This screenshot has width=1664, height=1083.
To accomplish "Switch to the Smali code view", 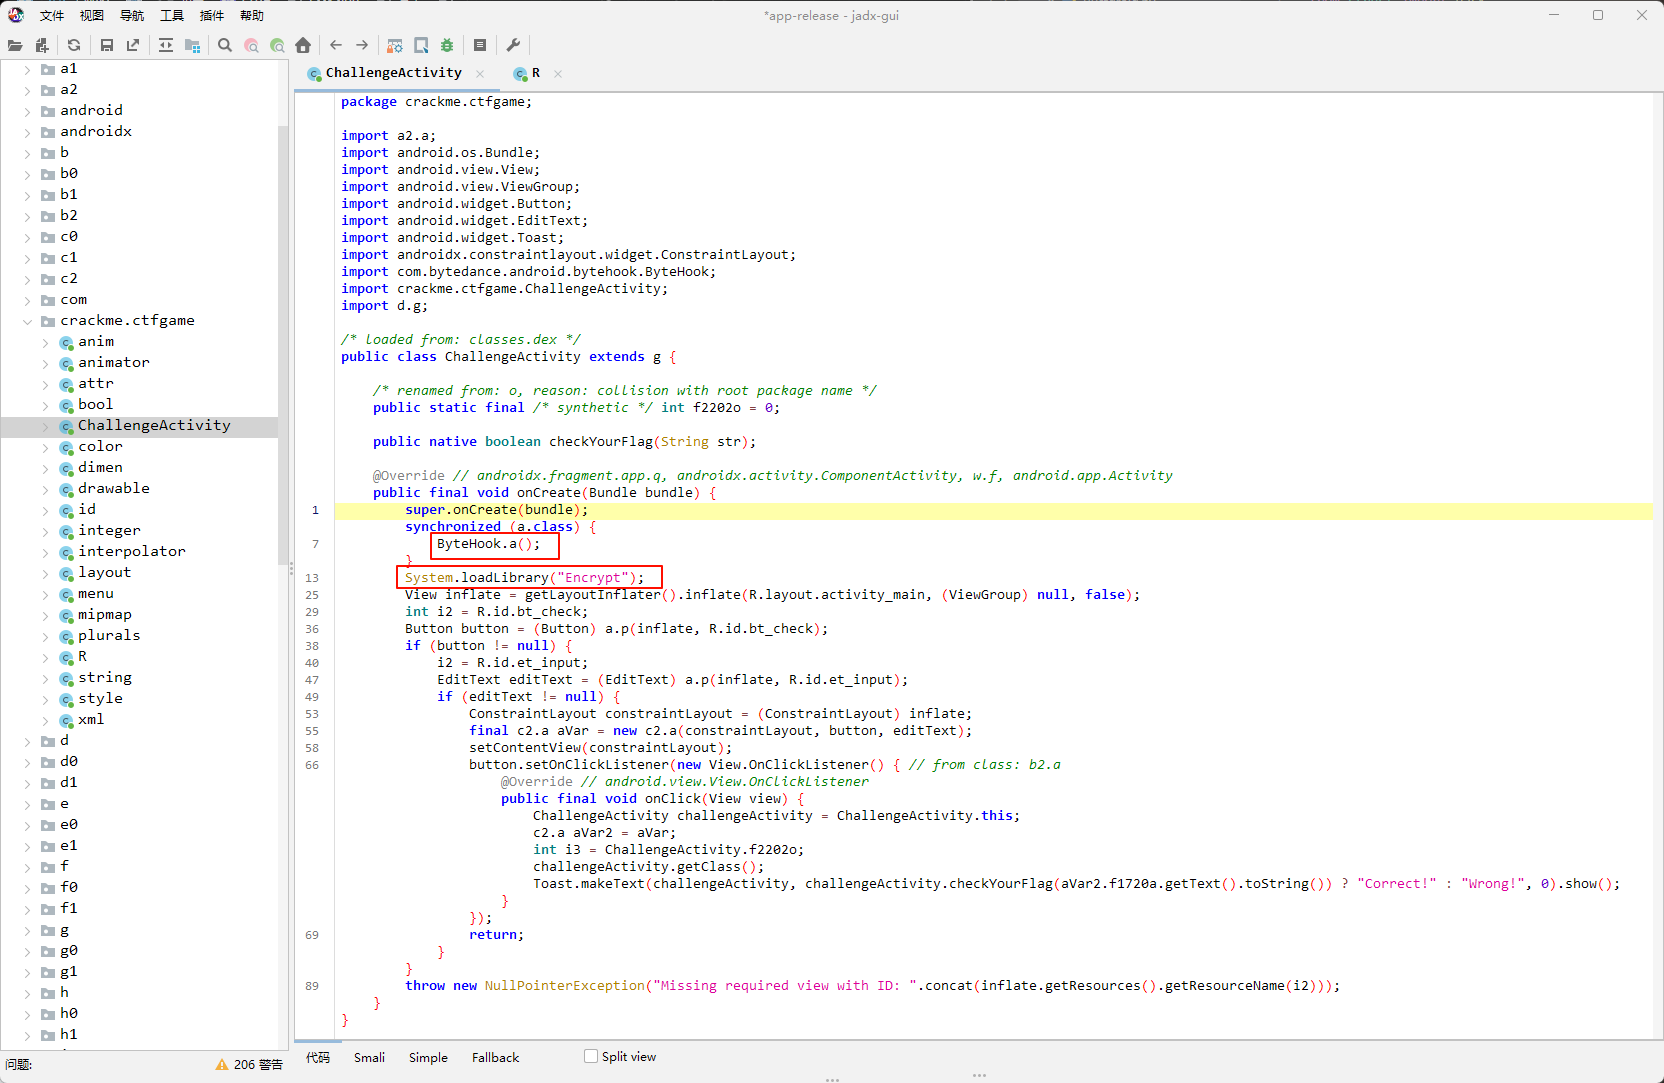I will [369, 1057].
